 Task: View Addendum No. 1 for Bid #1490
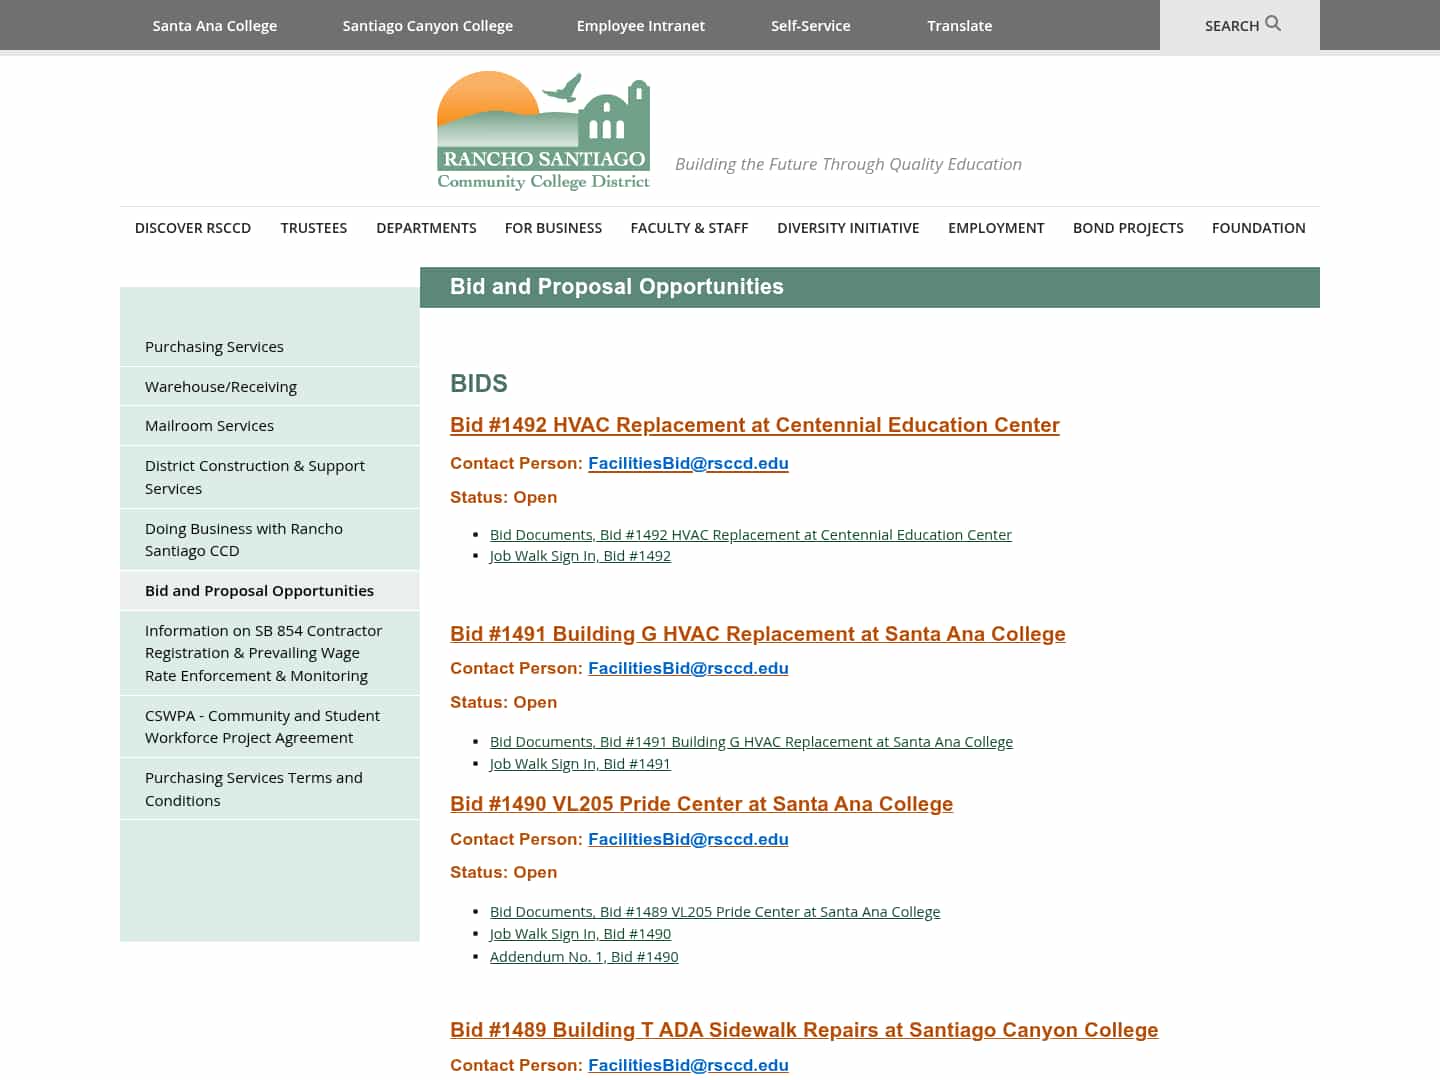tap(584, 956)
